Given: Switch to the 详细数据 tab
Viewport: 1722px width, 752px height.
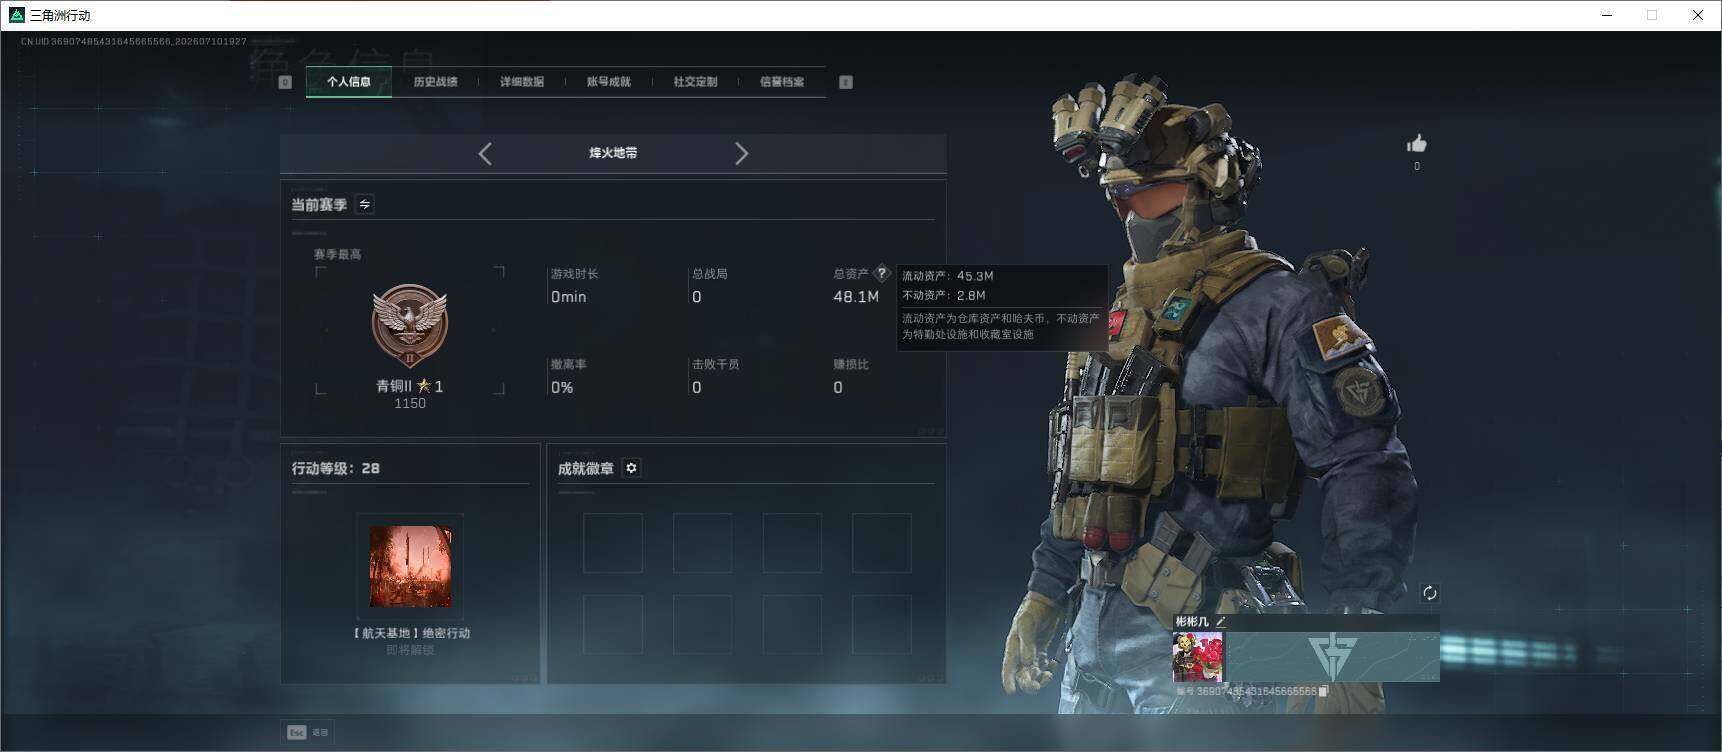Looking at the screenshot, I should pyautogui.click(x=522, y=82).
